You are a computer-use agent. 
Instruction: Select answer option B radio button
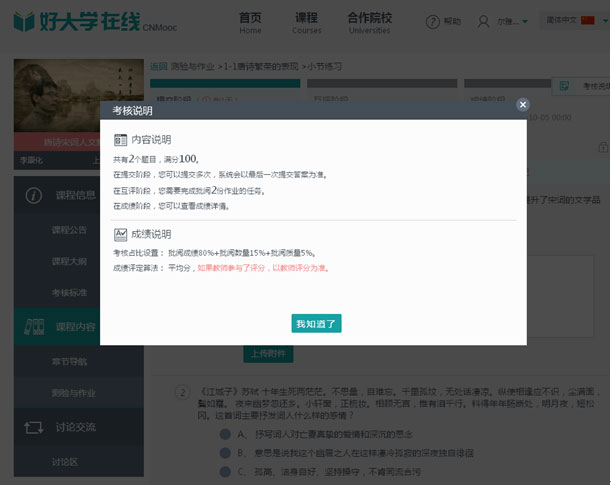tap(226, 452)
